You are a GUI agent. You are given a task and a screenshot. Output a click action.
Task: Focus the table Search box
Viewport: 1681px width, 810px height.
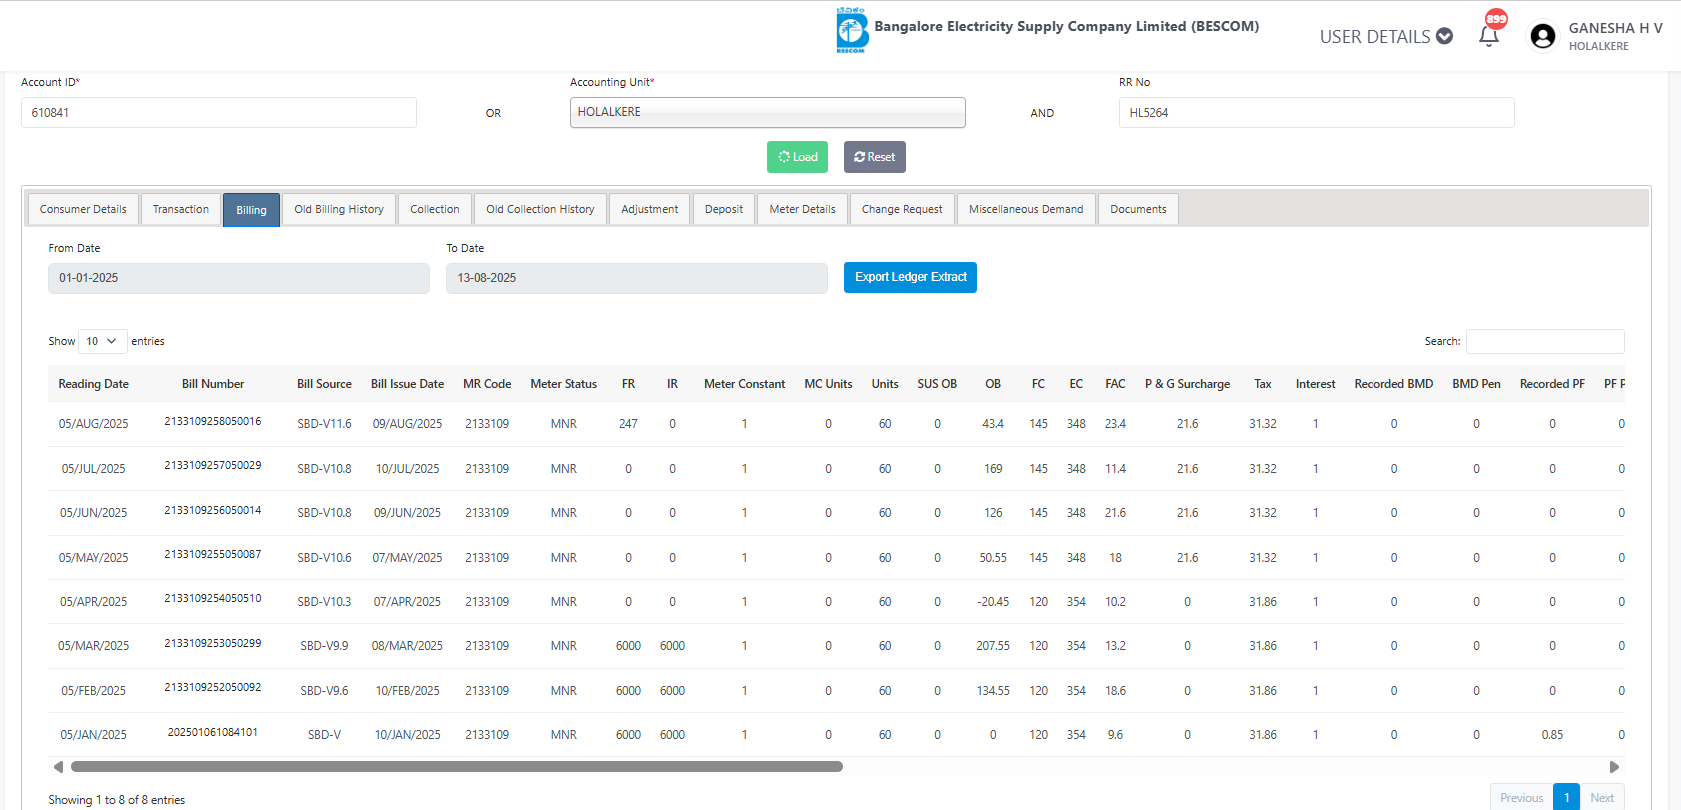(1544, 341)
